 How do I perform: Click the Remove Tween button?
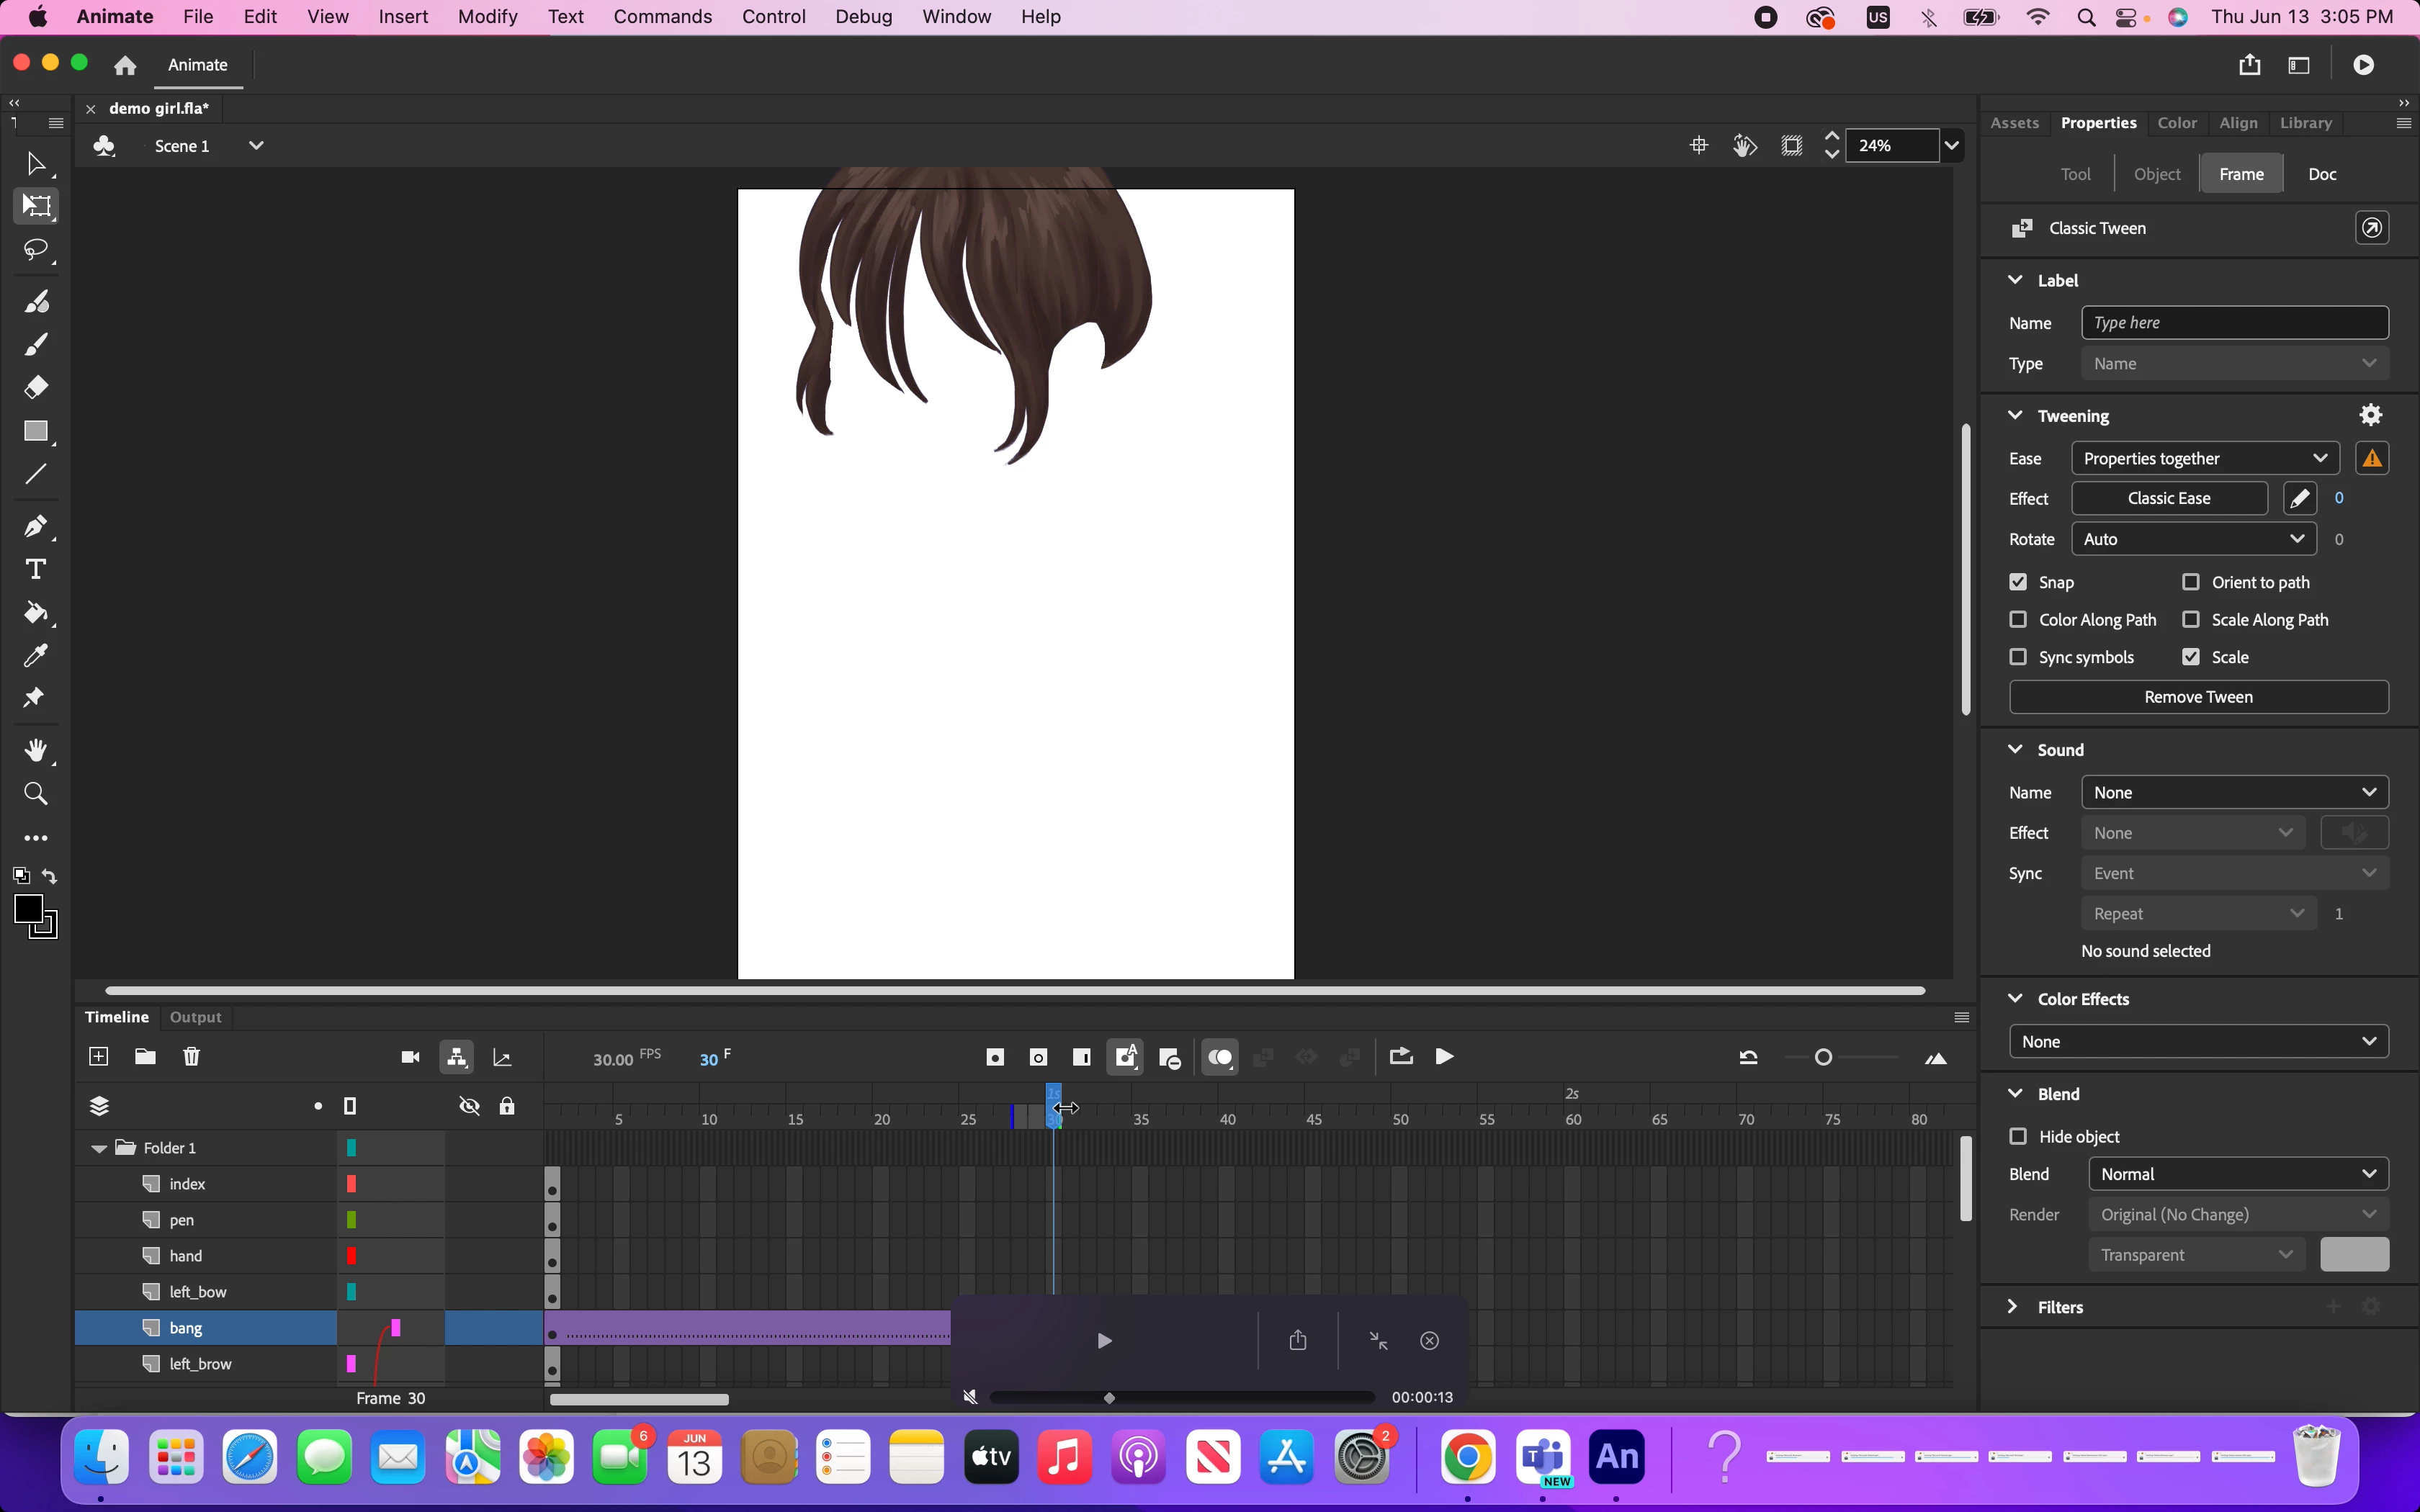(2198, 697)
